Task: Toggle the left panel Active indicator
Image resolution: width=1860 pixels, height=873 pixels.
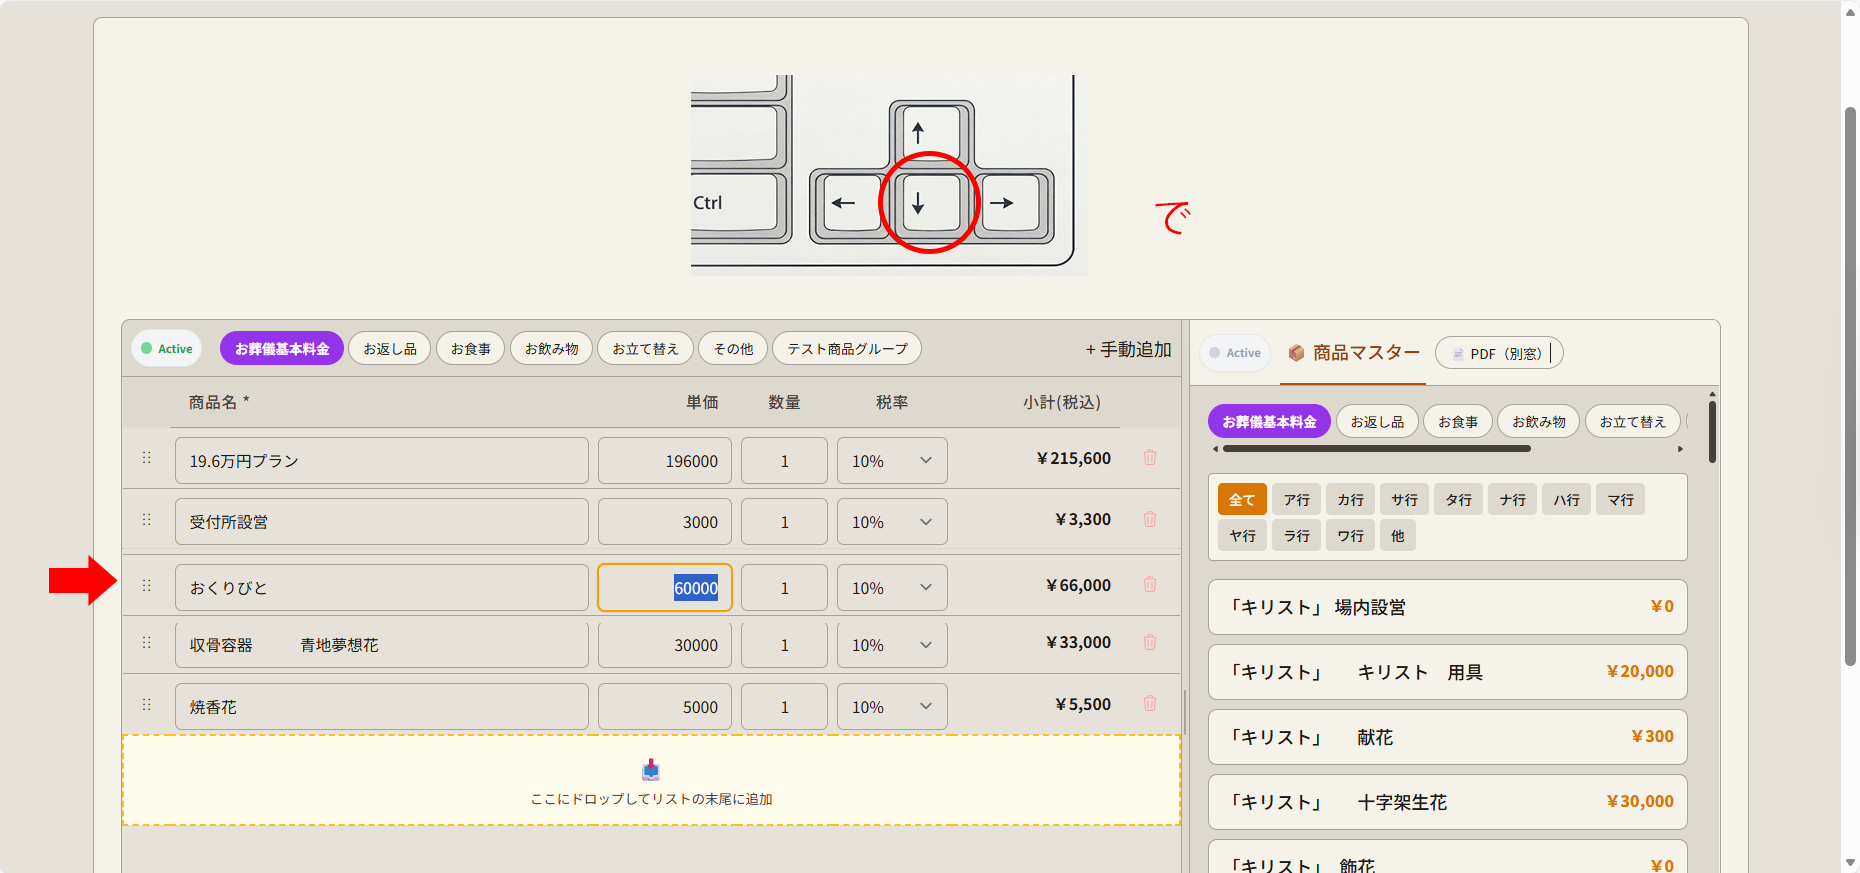Action: point(167,349)
